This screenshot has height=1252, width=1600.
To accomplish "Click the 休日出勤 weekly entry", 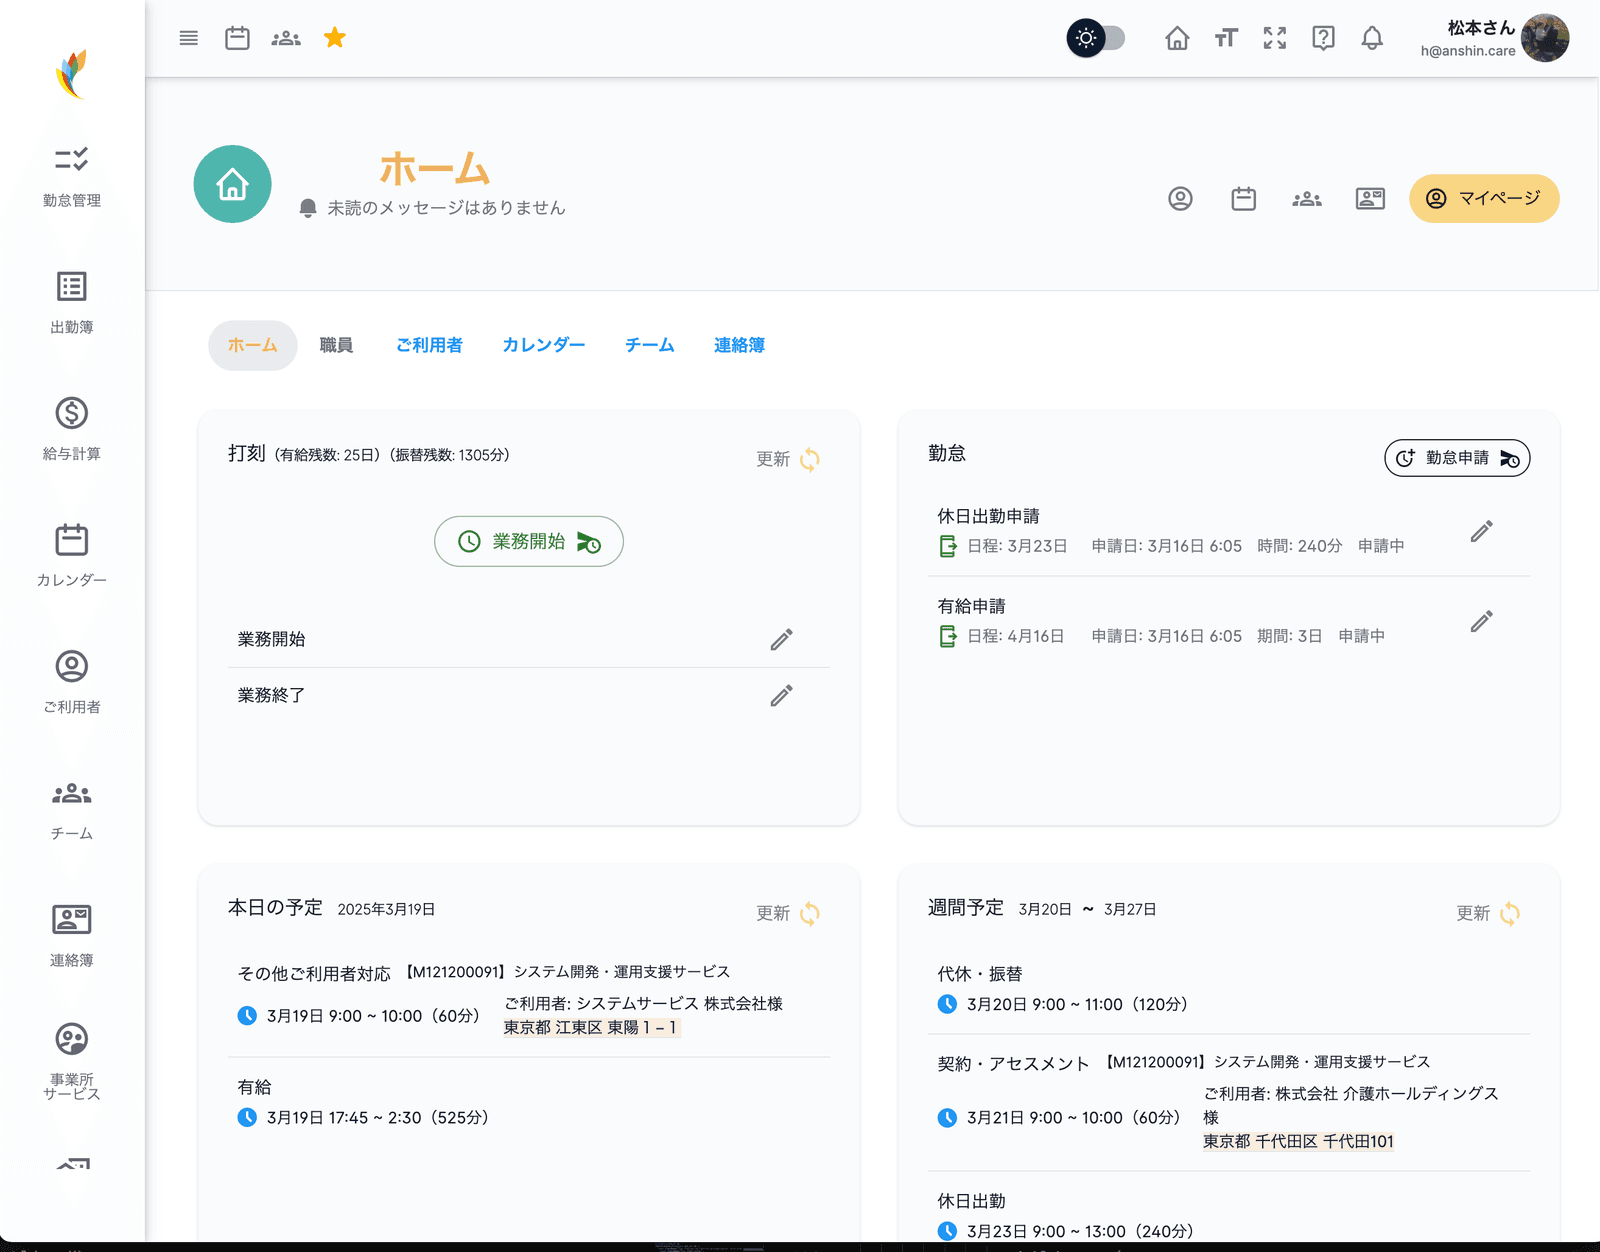I will [1229, 1216].
